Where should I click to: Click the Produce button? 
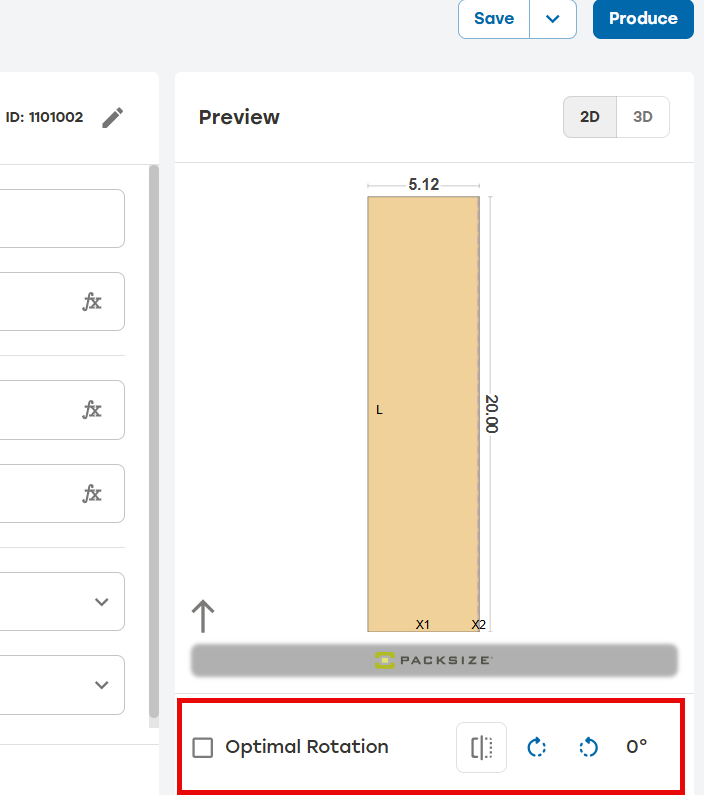(x=643, y=19)
